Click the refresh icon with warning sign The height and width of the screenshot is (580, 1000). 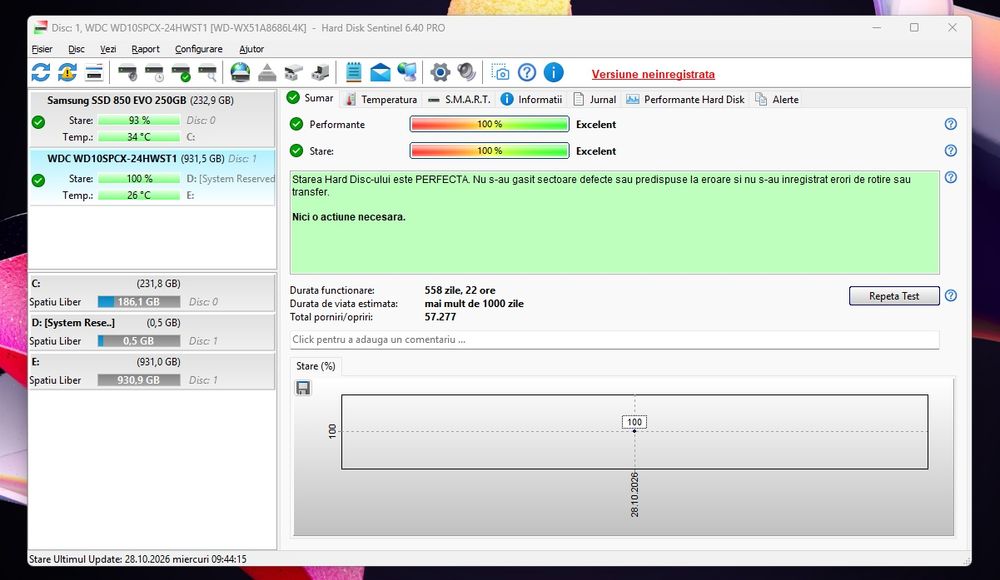(x=67, y=73)
